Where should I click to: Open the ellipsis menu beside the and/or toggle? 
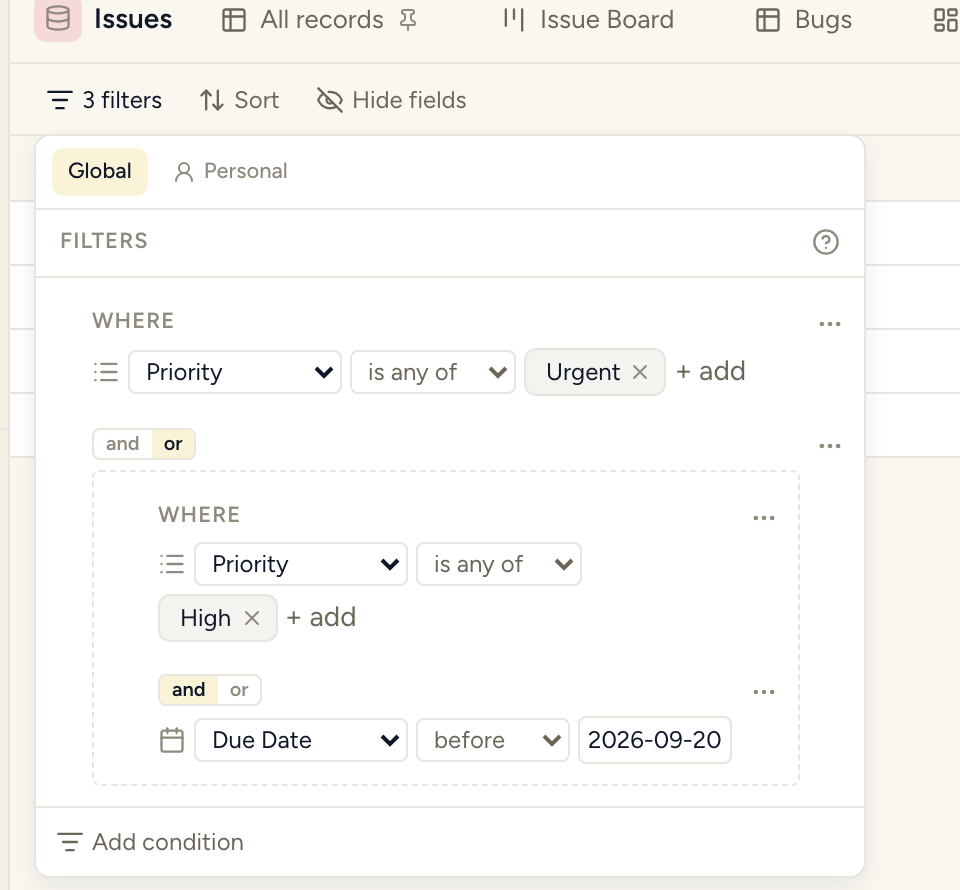click(x=830, y=446)
